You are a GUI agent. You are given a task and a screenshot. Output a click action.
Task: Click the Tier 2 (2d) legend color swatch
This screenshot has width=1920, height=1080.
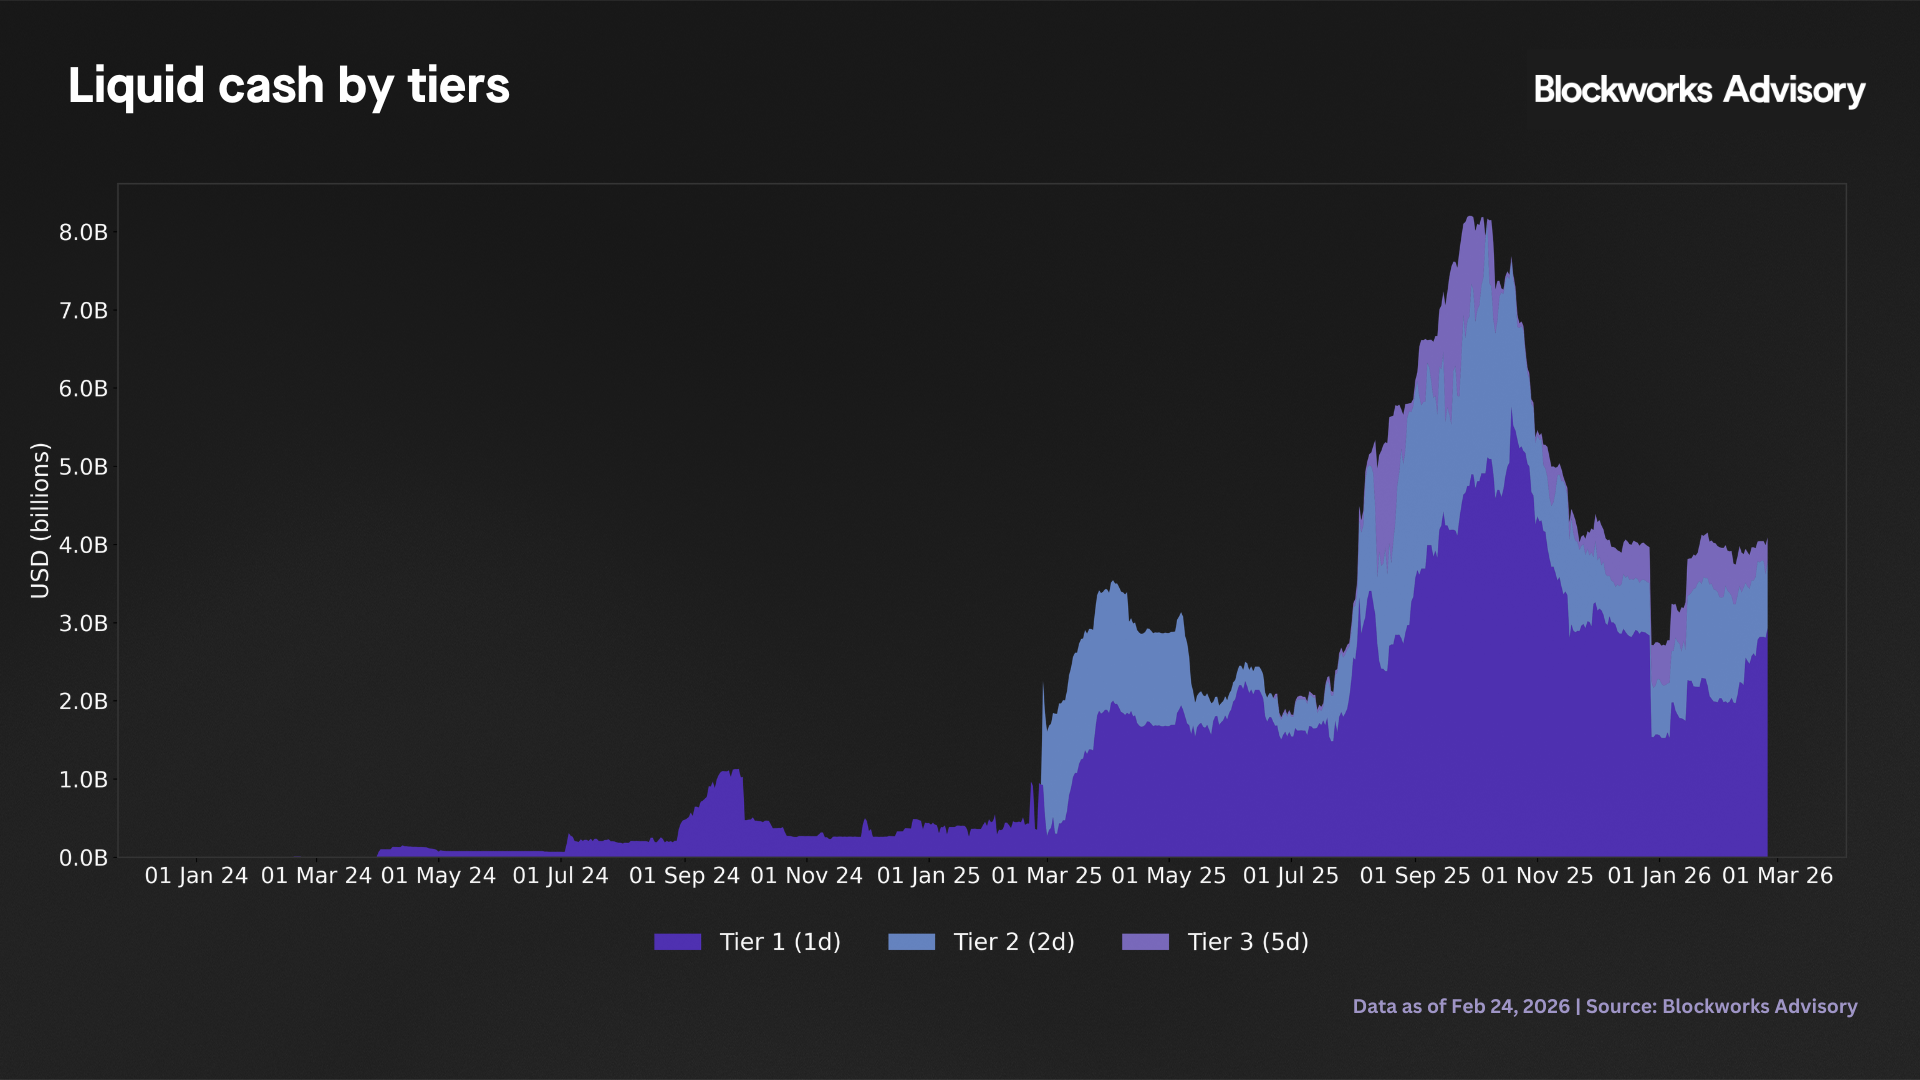coord(911,941)
